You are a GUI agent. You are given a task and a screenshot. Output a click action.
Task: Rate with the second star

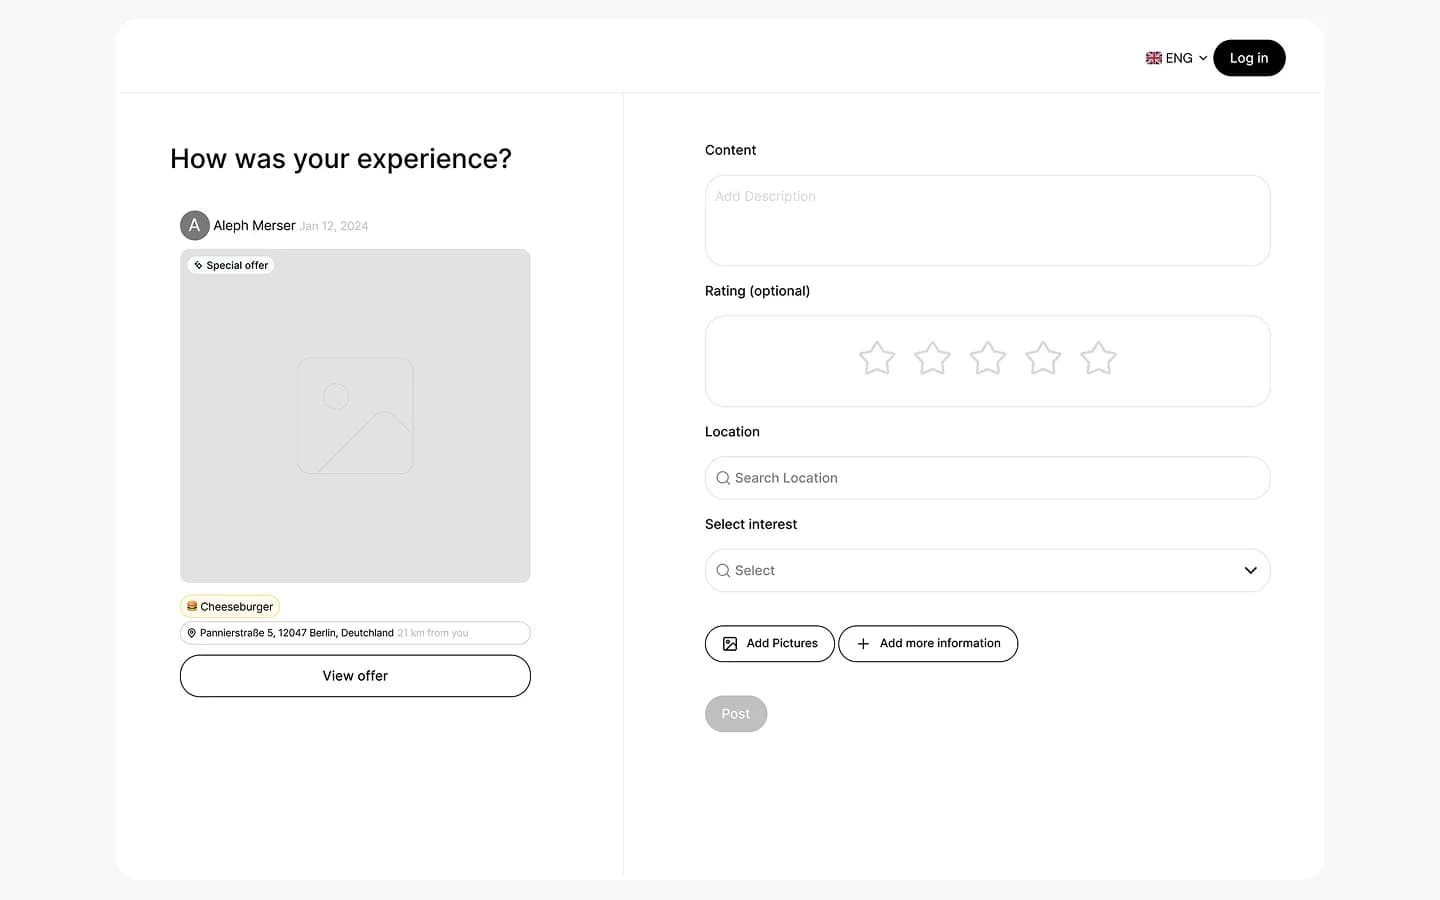coord(932,358)
